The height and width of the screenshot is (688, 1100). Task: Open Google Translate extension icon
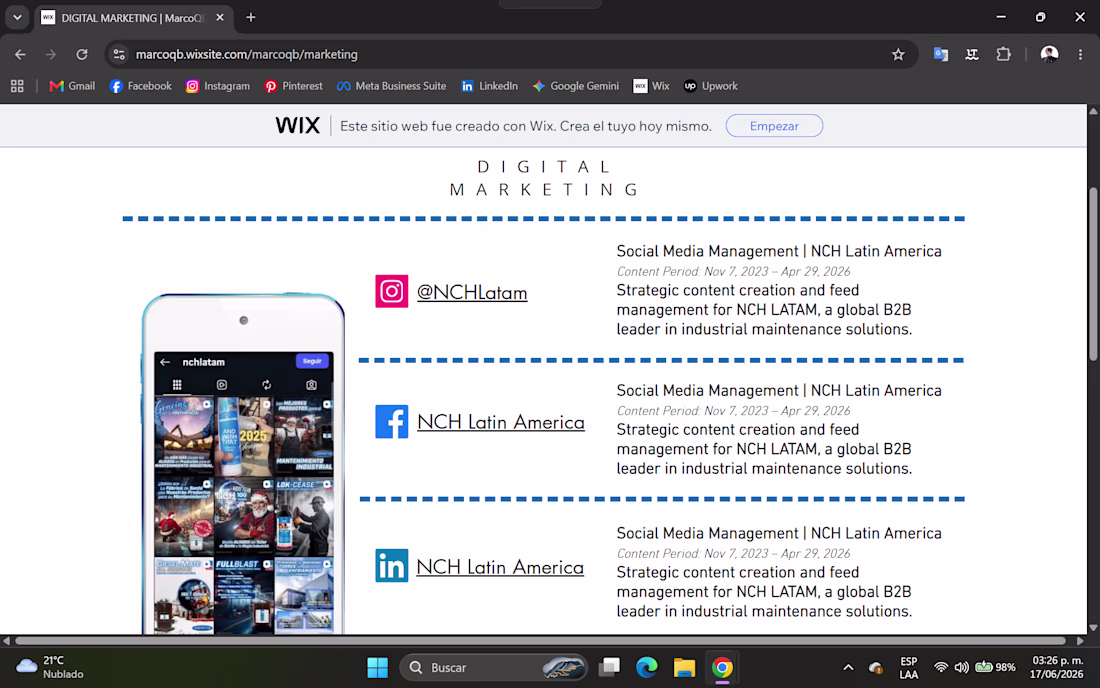[941, 54]
